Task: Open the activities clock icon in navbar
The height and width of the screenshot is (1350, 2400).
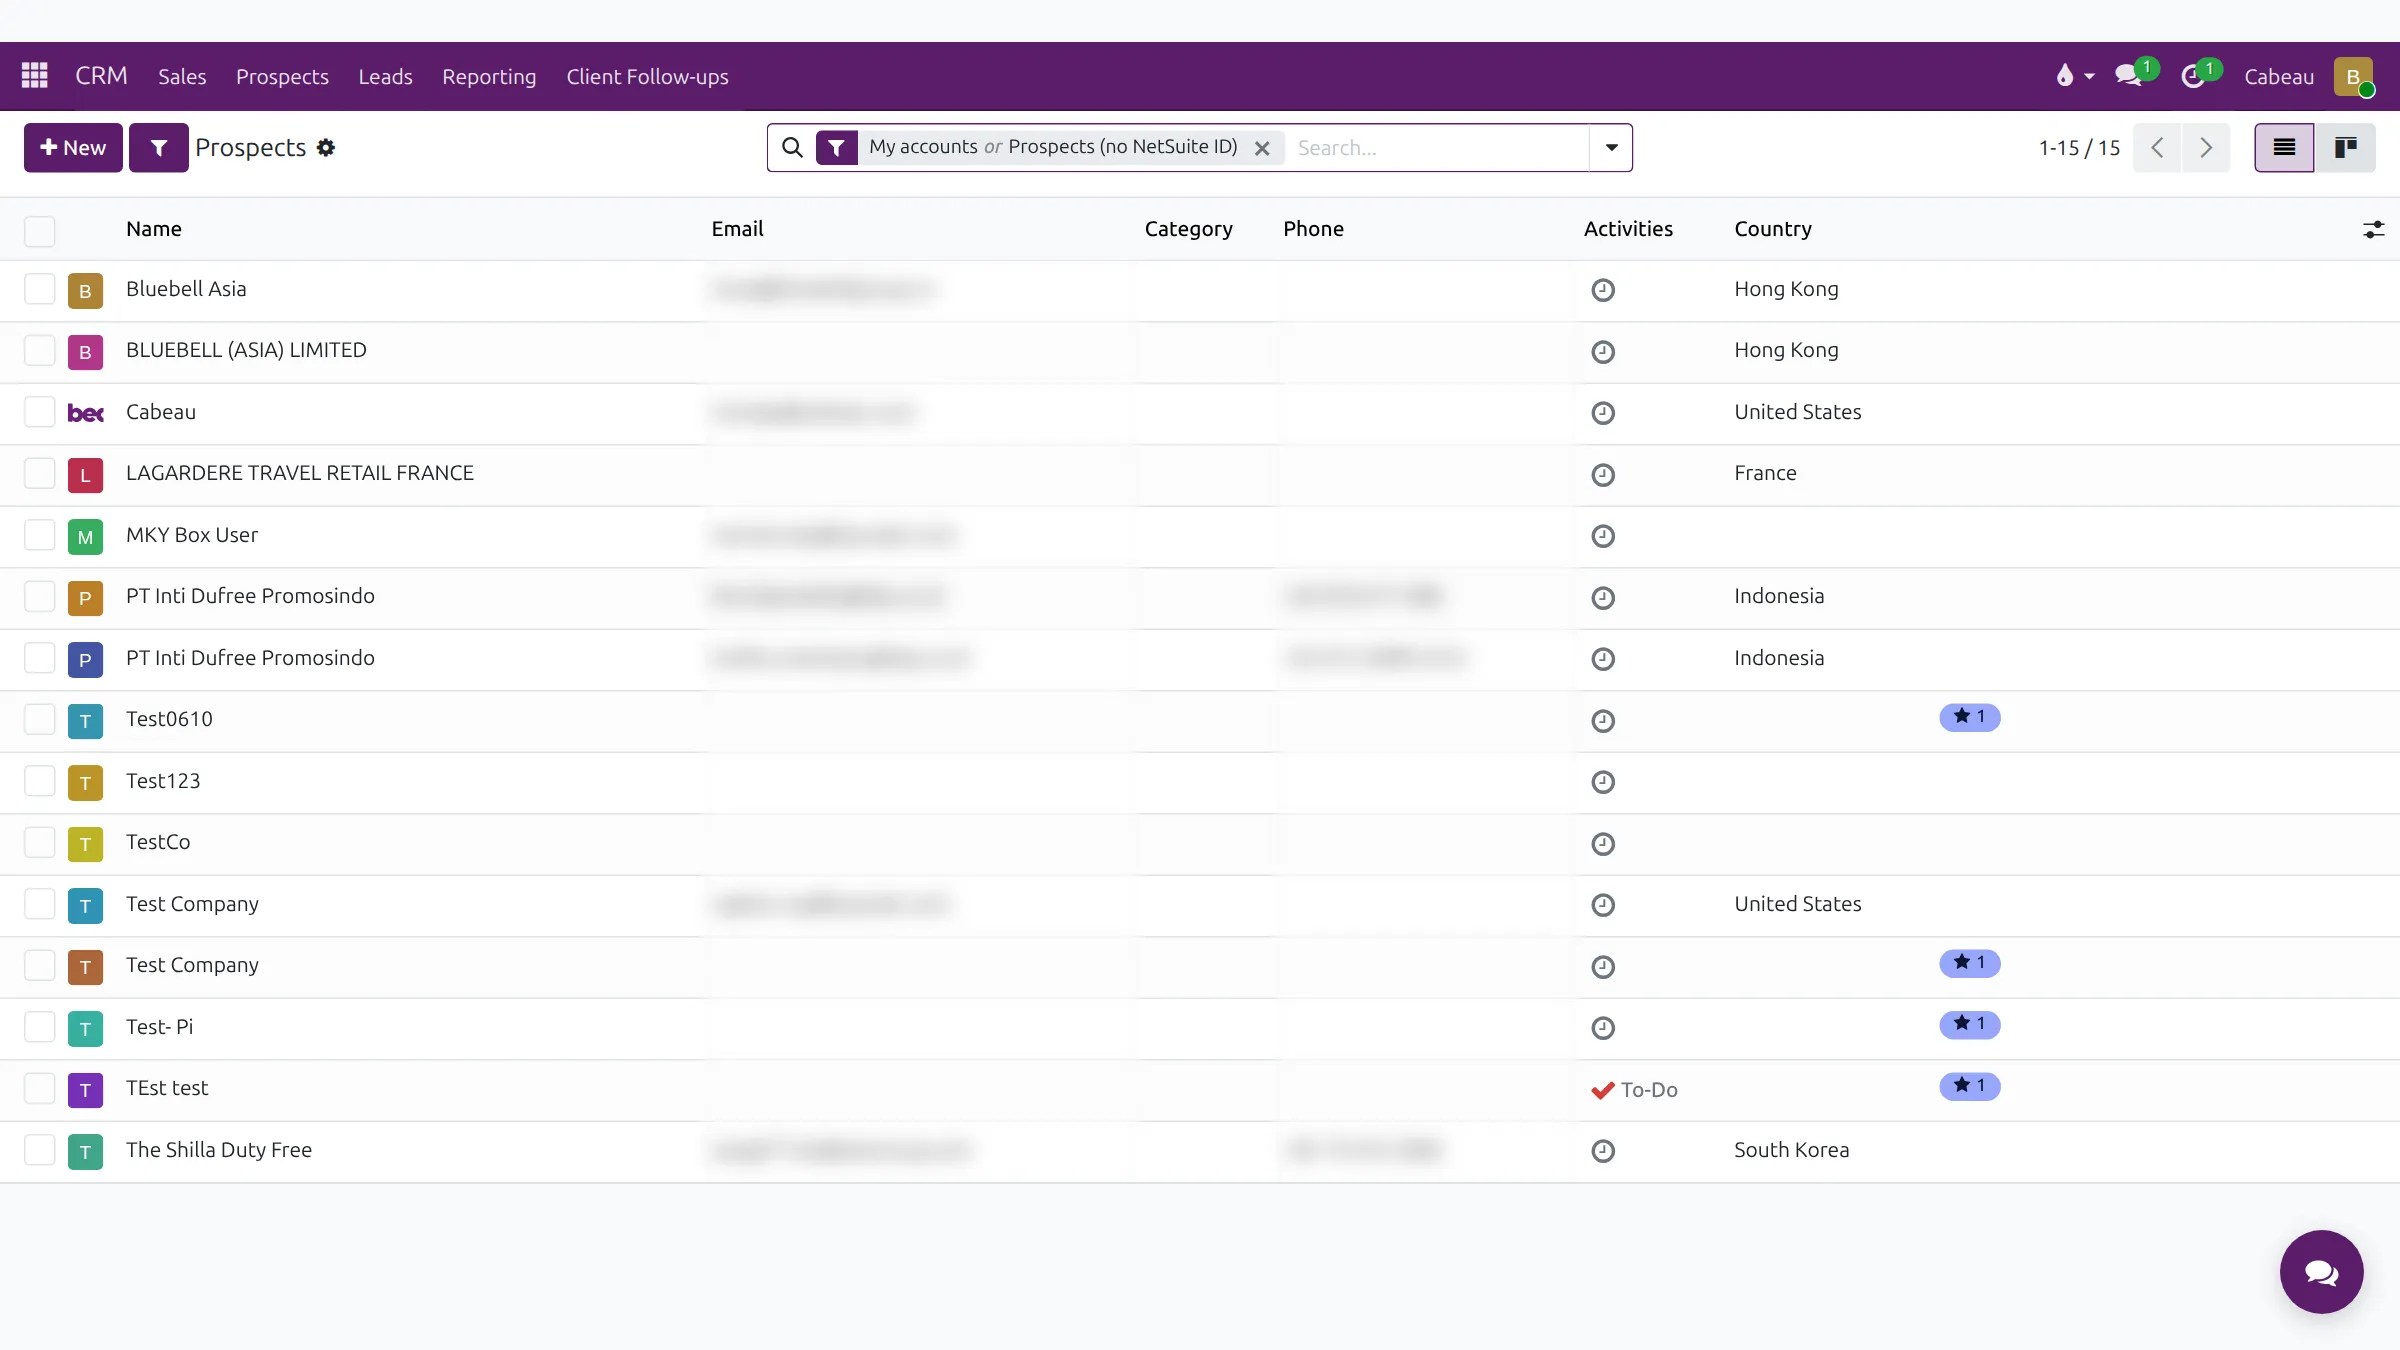Action: (2194, 76)
